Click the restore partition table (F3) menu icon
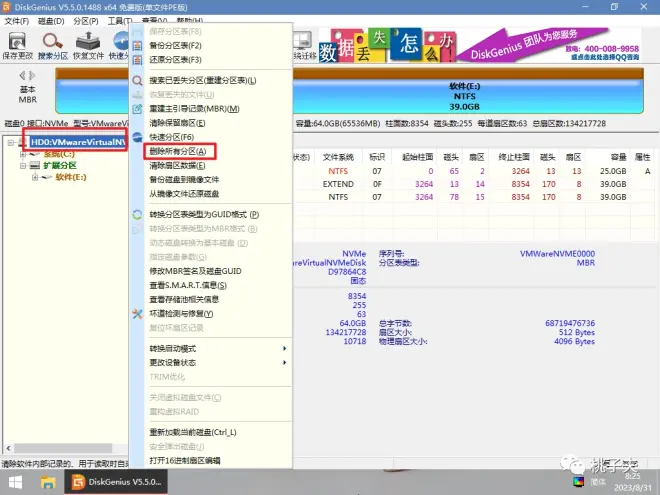This screenshot has height=495, width=660. (137, 60)
